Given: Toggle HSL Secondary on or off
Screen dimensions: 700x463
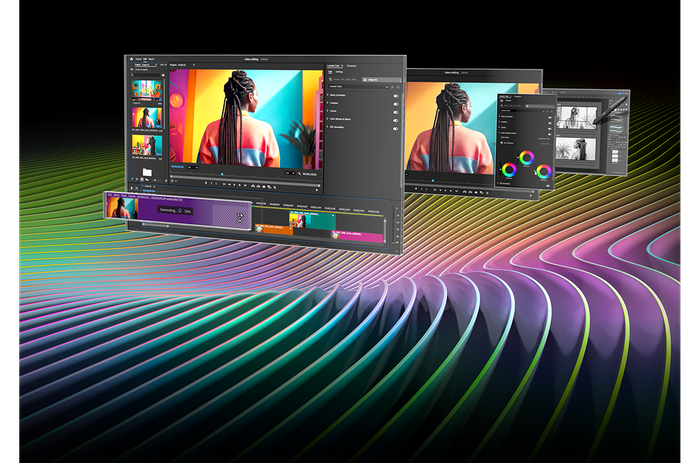Looking at the screenshot, I should 395,129.
